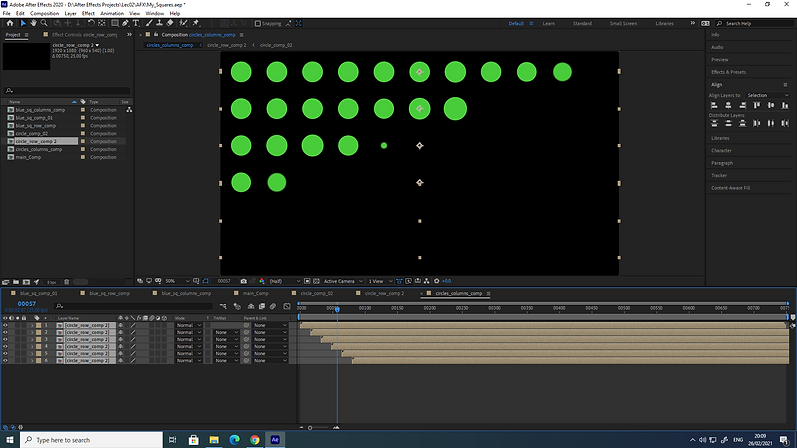Toggle Motion Blur enable switch in timeline
797x448 pixels.
(273, 306)
